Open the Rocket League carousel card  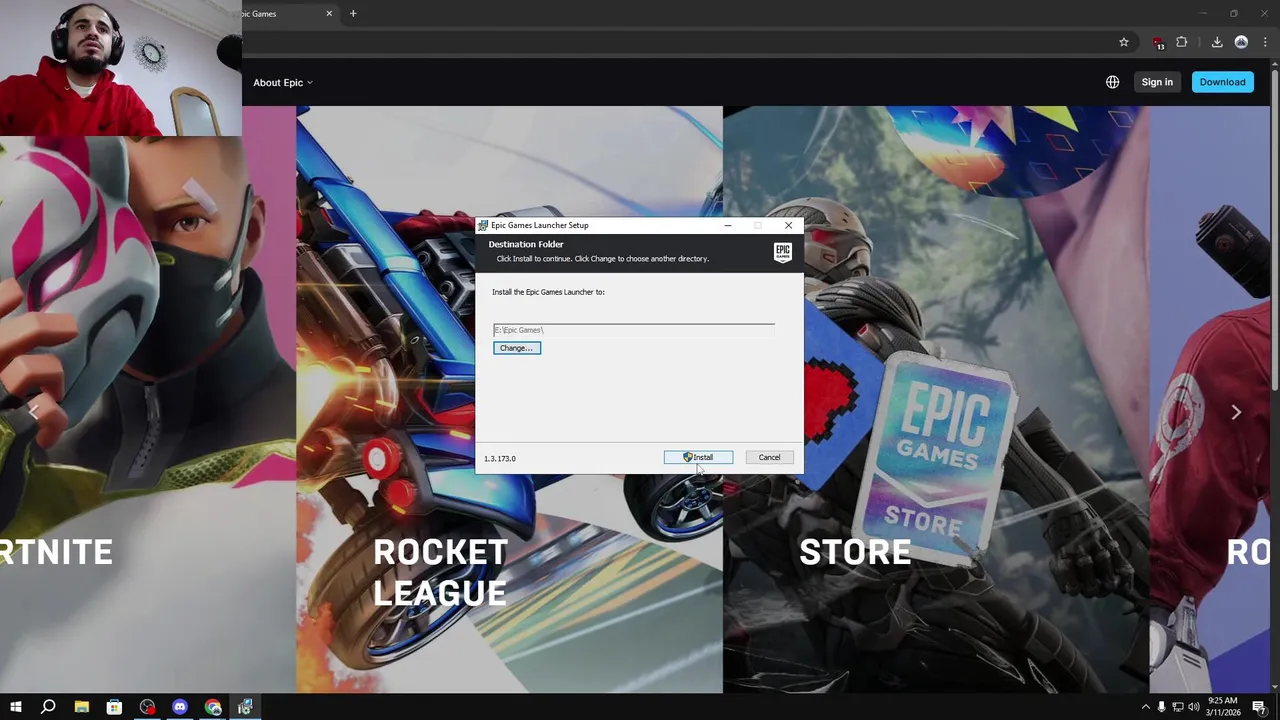coord(509,399)
